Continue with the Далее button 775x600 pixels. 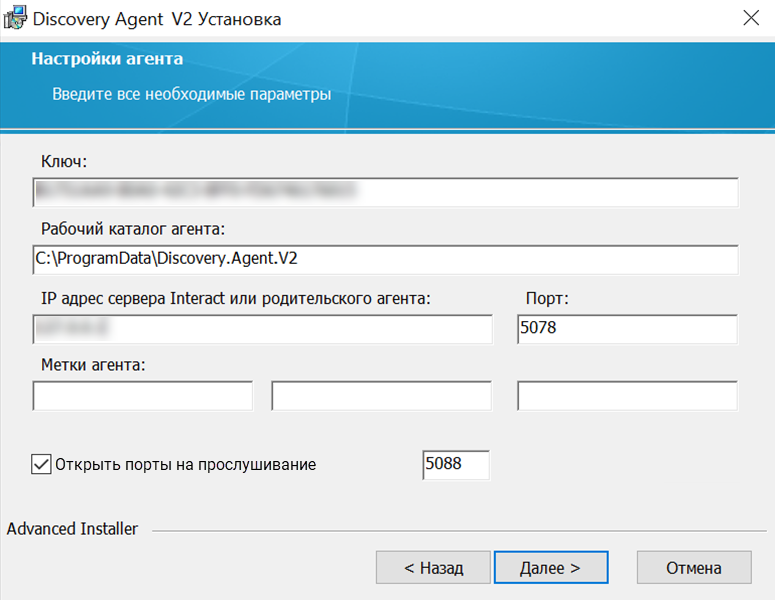tap(551, 568)
